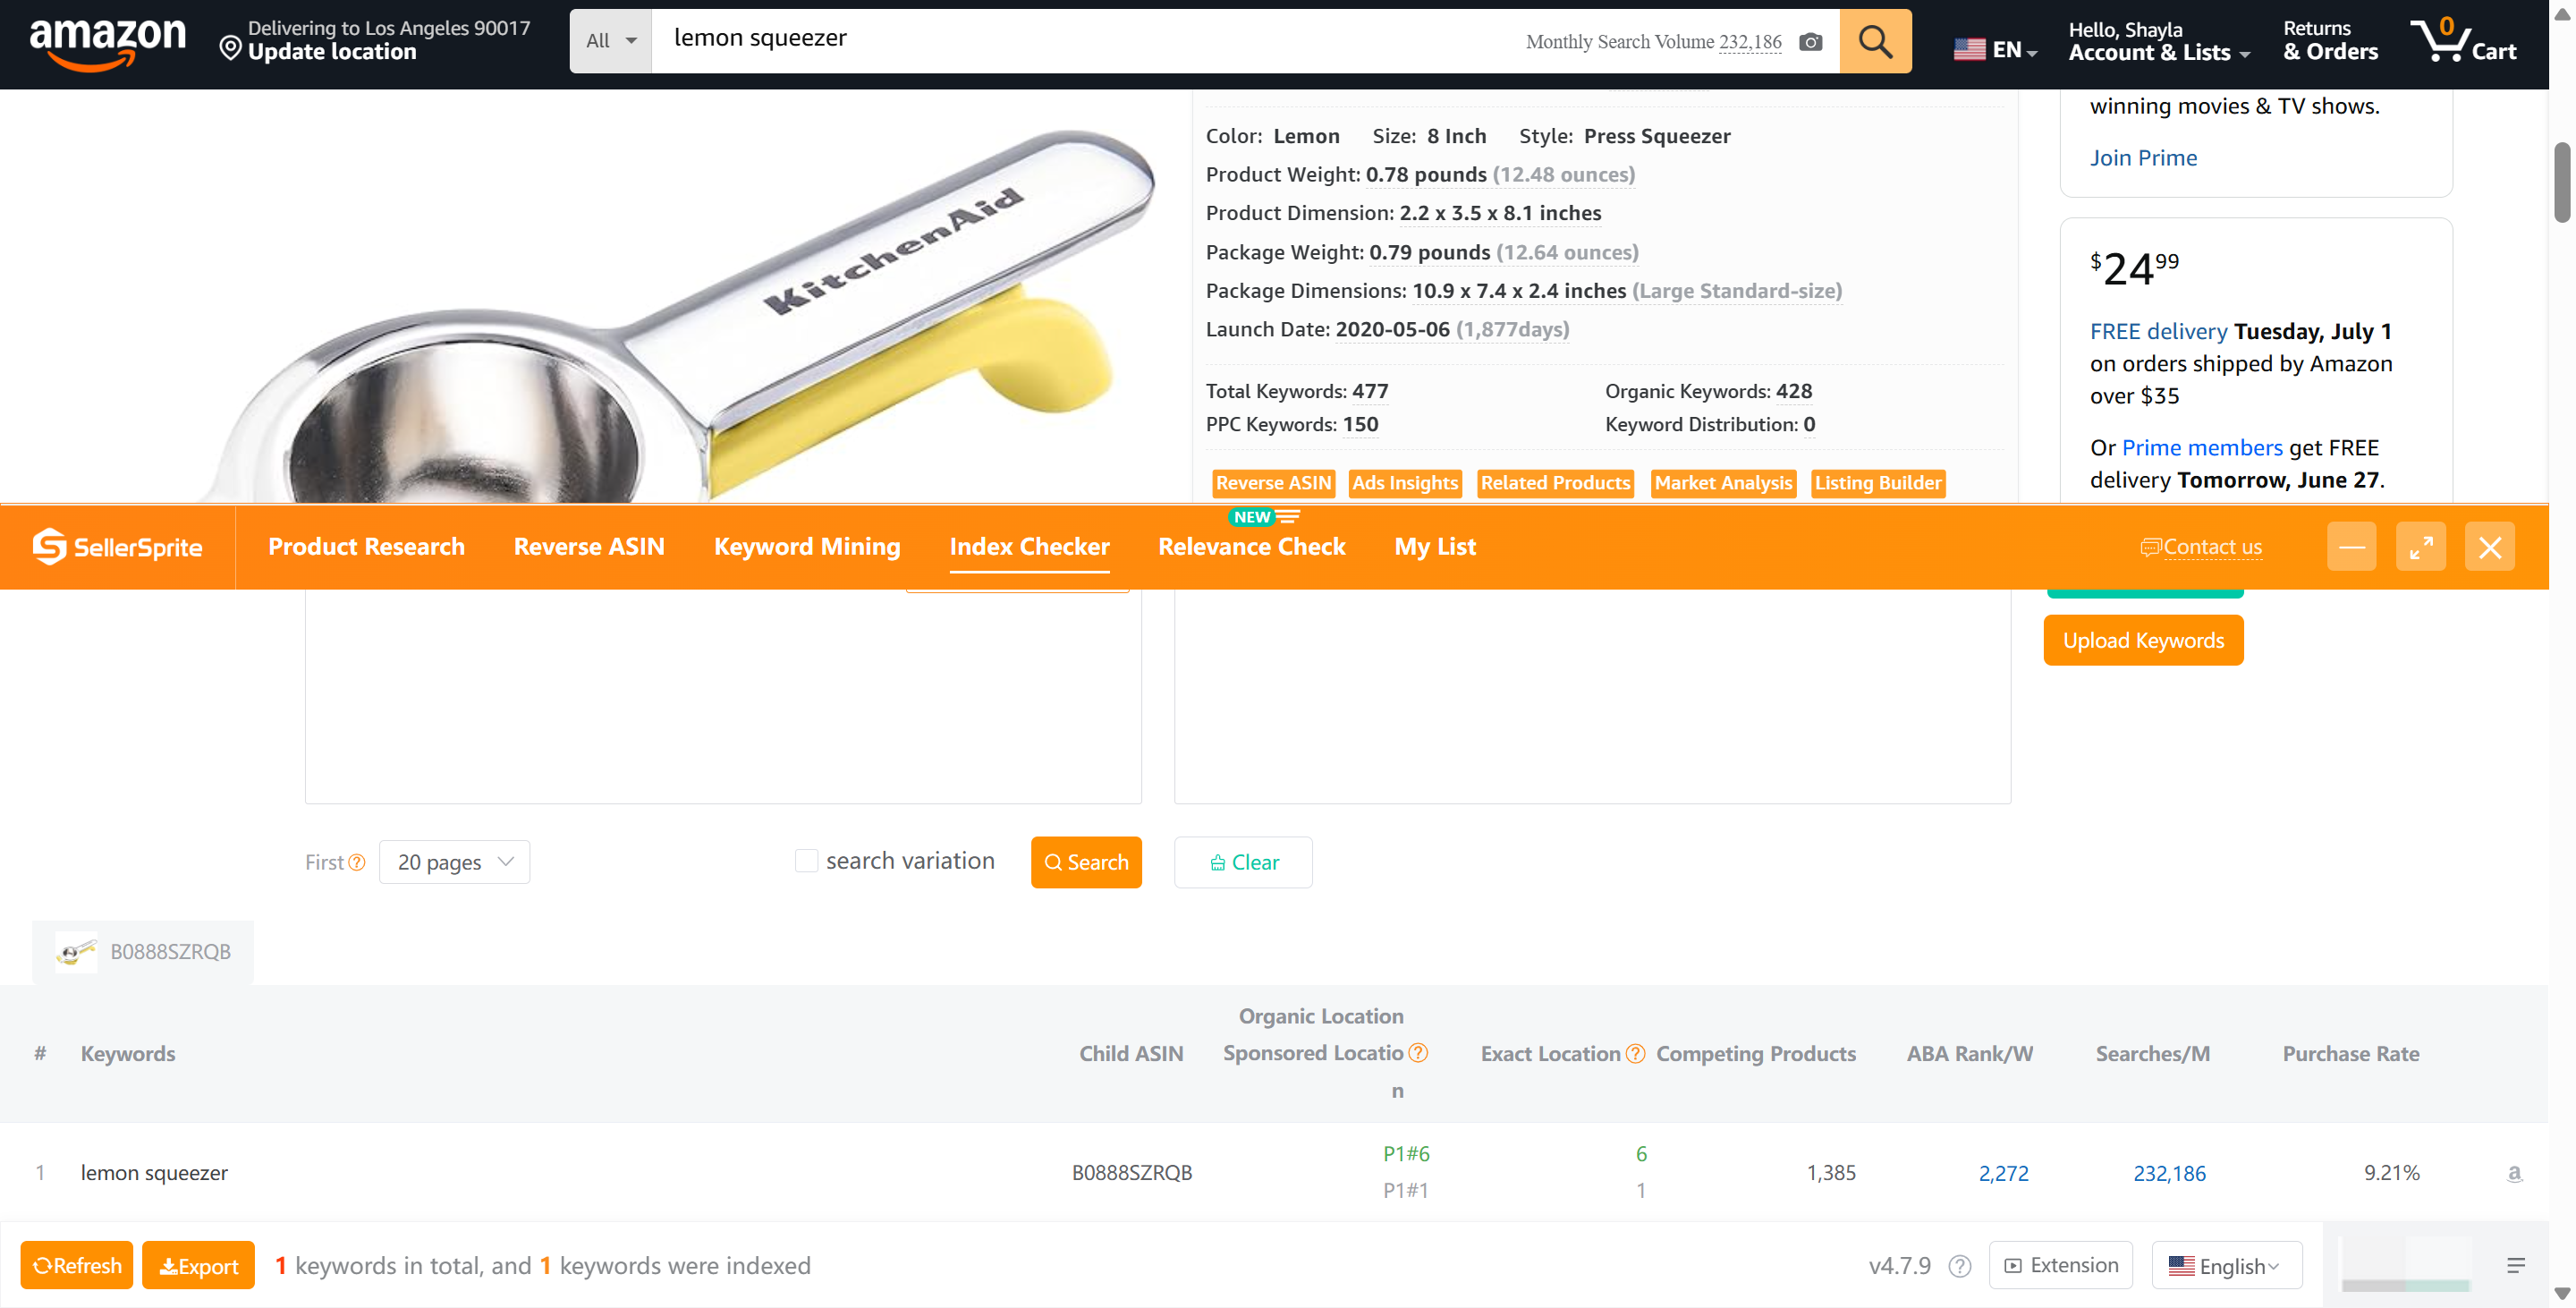Minimize the SellerSprite panel
Image resolution: width=2576 pixels, height=1308 pixels.
(2351, 547)
